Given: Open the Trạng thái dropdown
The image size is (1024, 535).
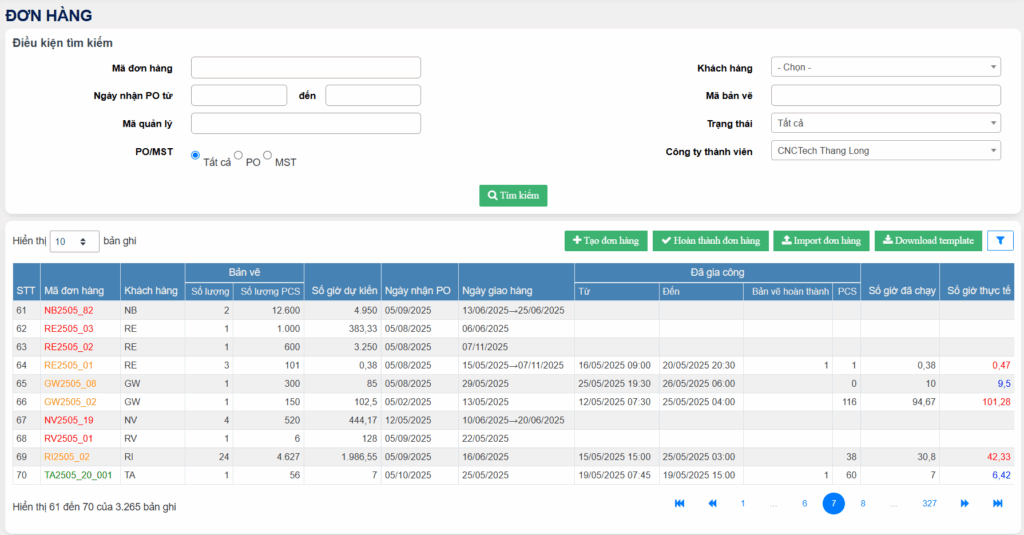Looking at the screenshot, I should click(885, 123).
